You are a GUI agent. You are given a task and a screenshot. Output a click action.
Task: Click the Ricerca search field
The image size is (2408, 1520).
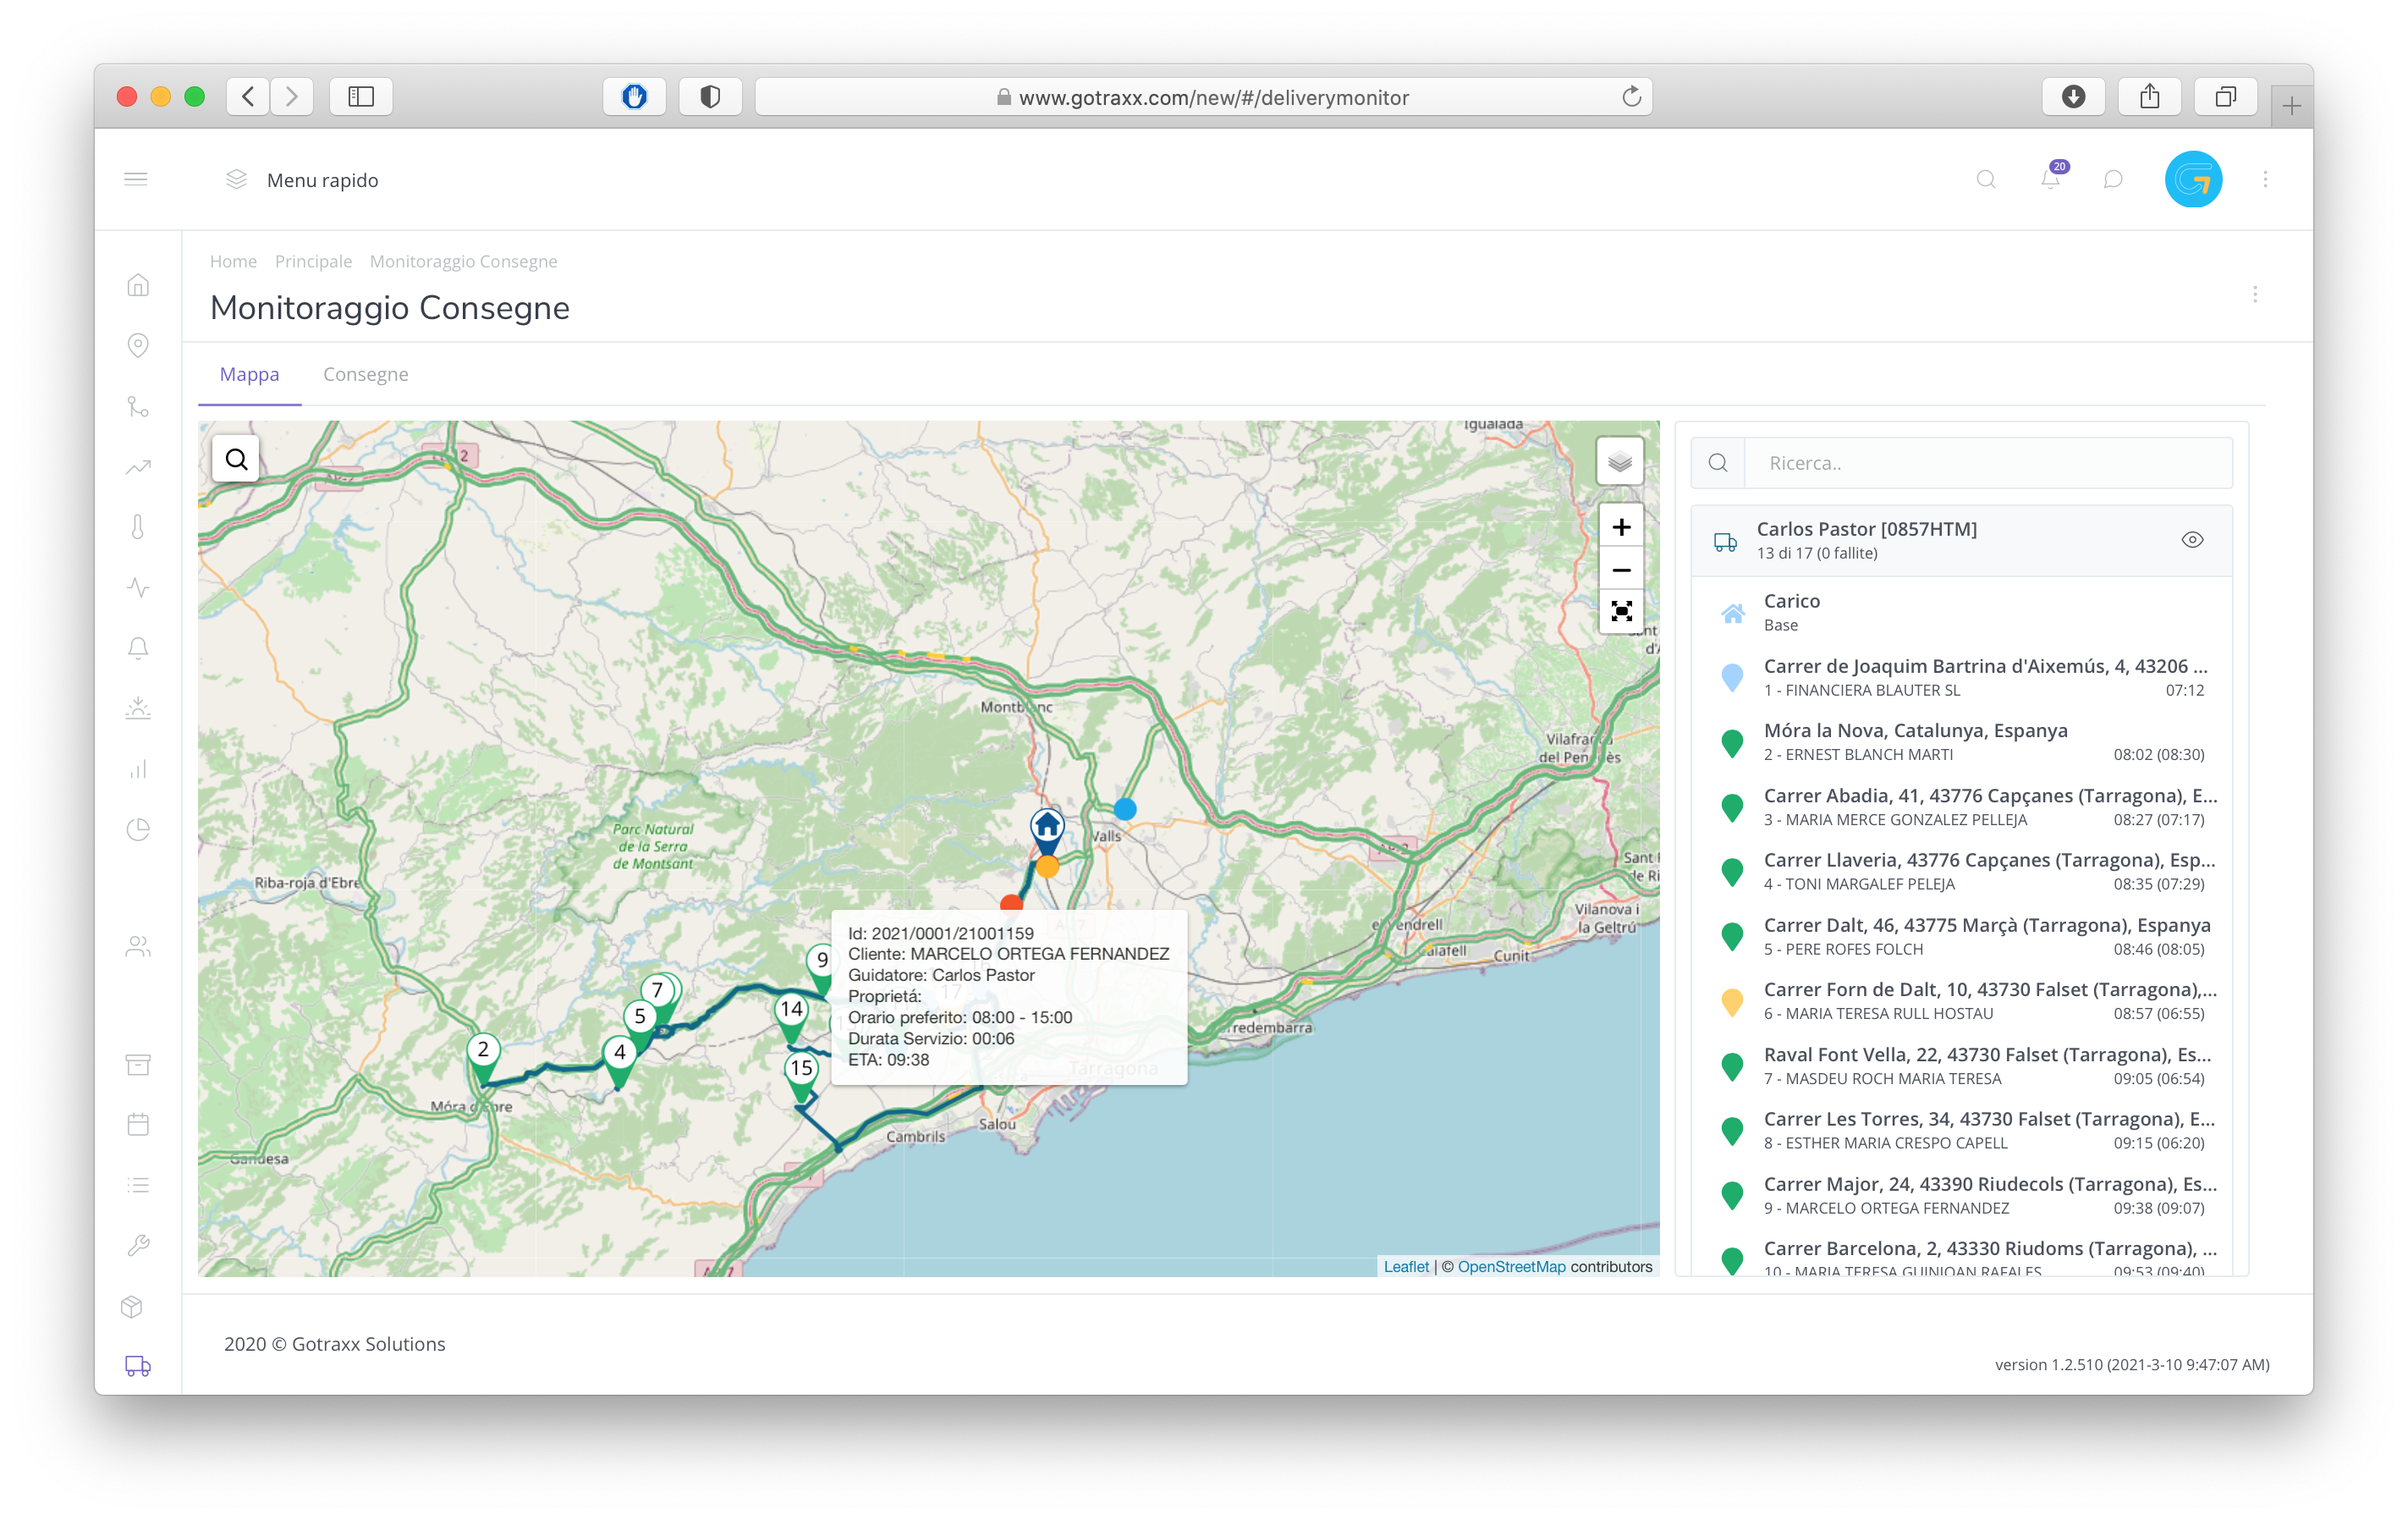tap(1988, 463)
